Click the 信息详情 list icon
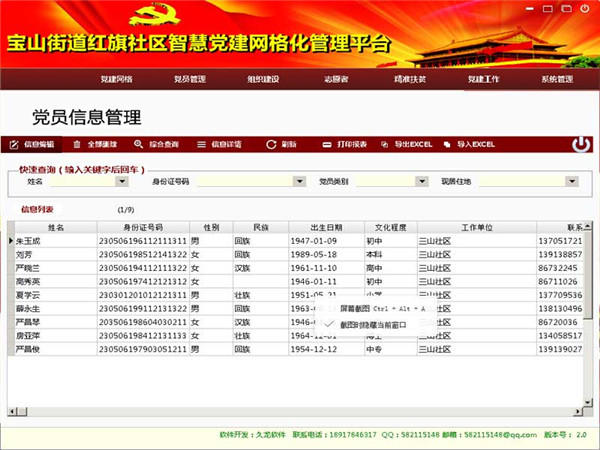600x450 pixels. [201, 144]
